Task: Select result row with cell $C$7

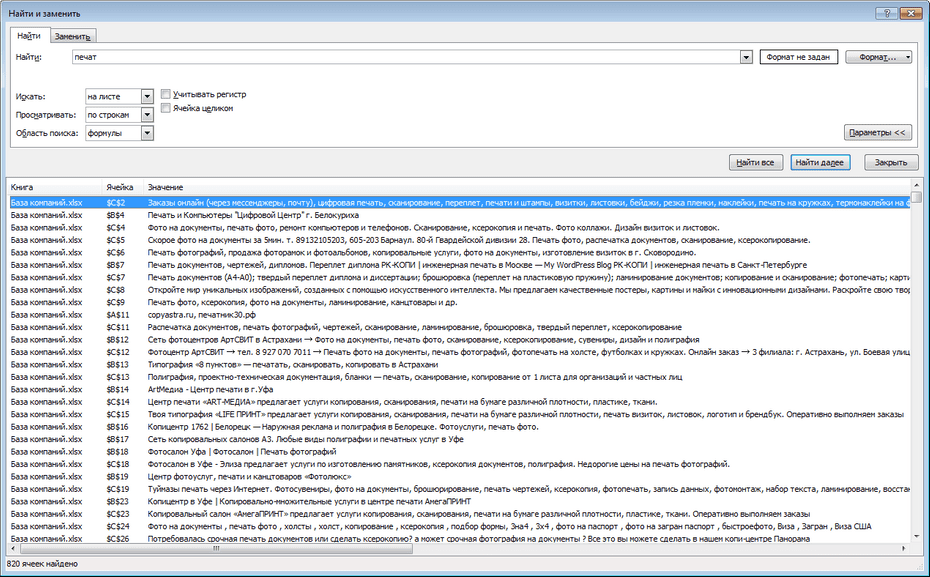Action: pos(459,278)
